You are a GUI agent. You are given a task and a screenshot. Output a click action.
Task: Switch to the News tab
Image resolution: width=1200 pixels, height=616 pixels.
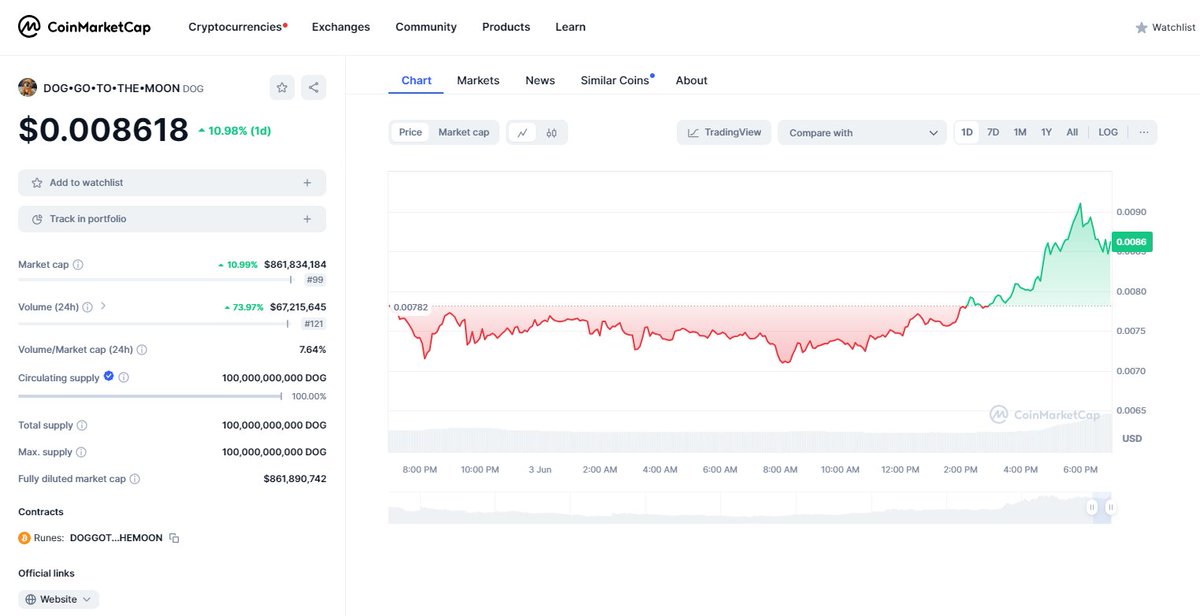[540, 80]
